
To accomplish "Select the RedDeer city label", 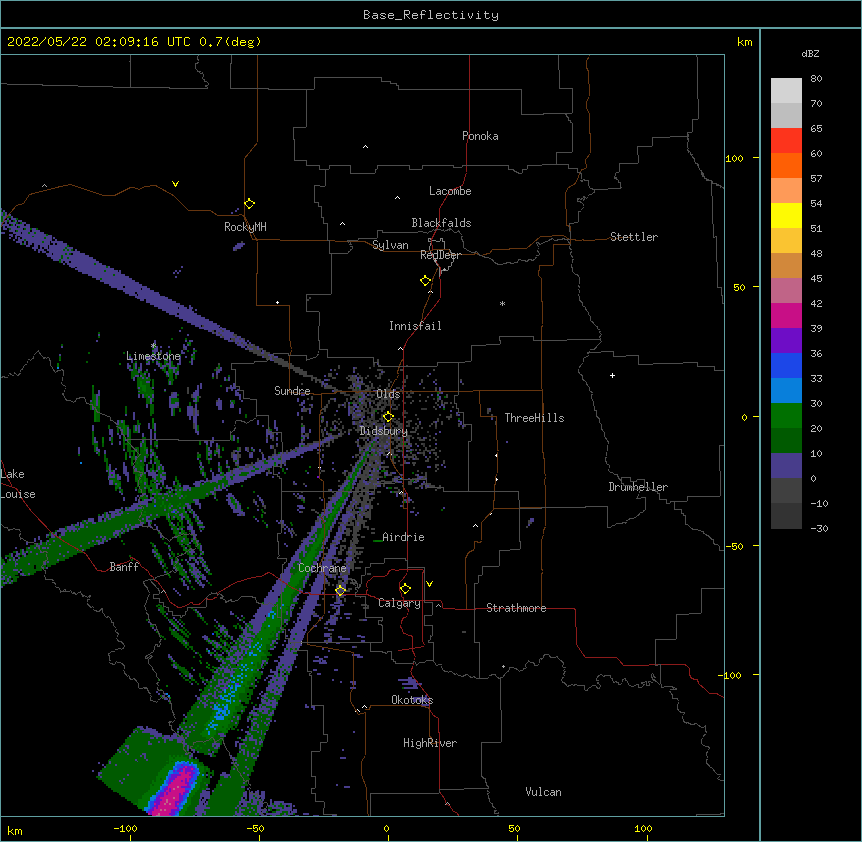I will pyautogui.click(x=440, y=255).
